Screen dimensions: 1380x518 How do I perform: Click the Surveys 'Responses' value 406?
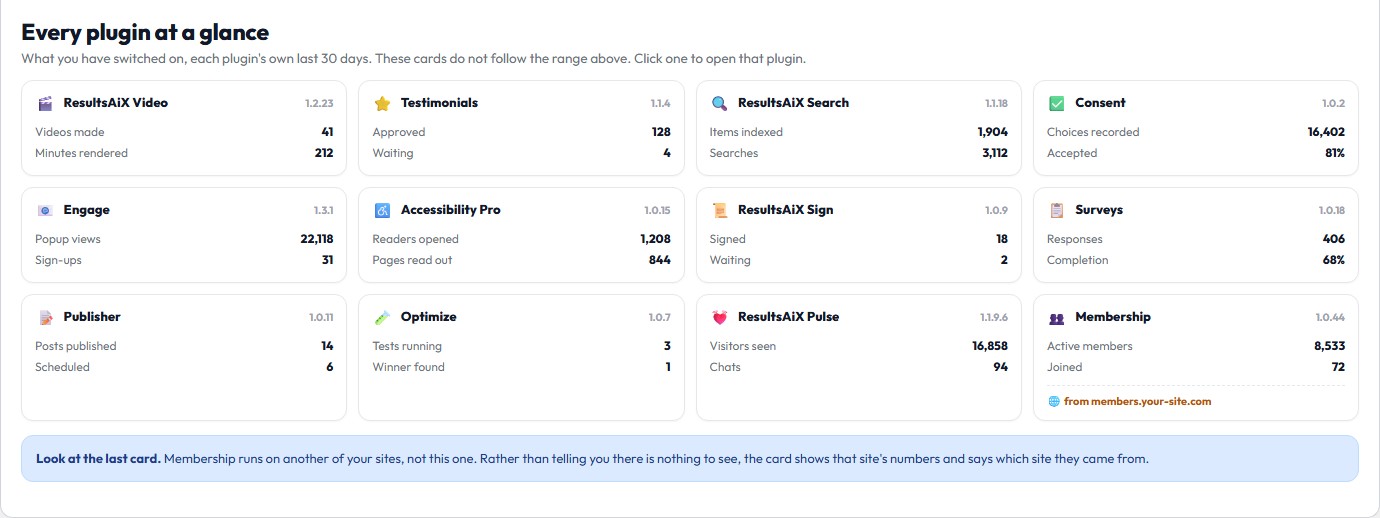(x=1334, y=239)
